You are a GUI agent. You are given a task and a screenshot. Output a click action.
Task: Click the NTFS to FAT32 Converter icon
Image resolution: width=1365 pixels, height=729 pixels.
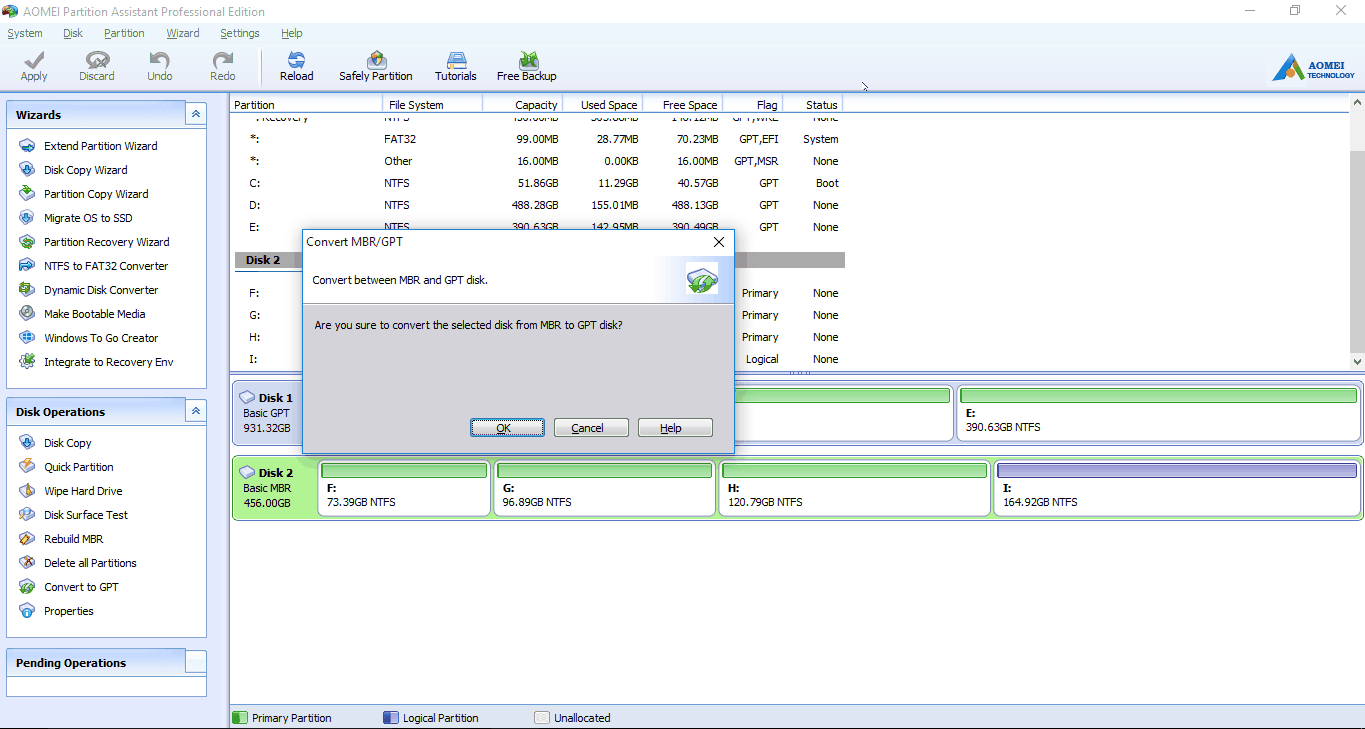point(27,266)
